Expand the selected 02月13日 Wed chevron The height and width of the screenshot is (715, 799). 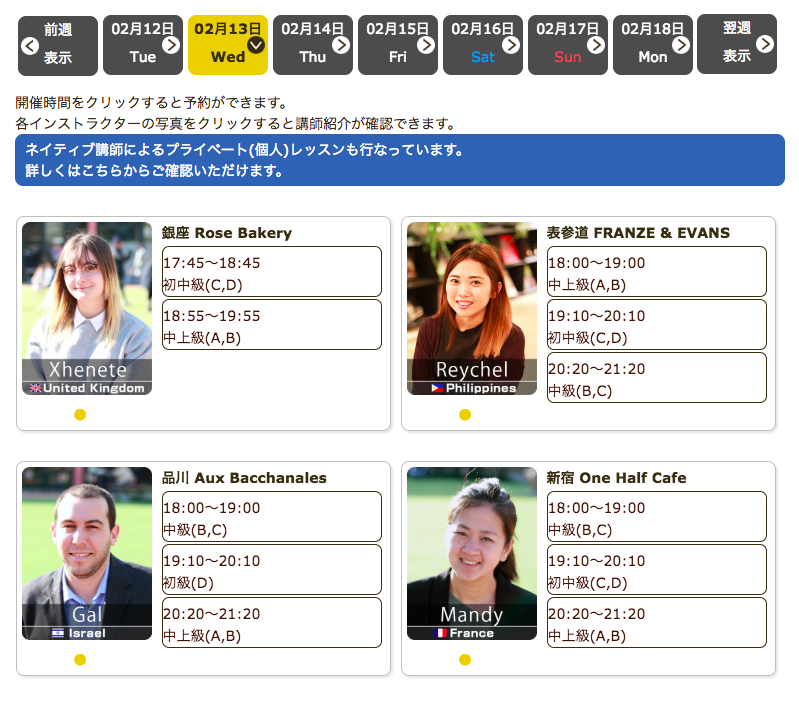pos(256,45)
